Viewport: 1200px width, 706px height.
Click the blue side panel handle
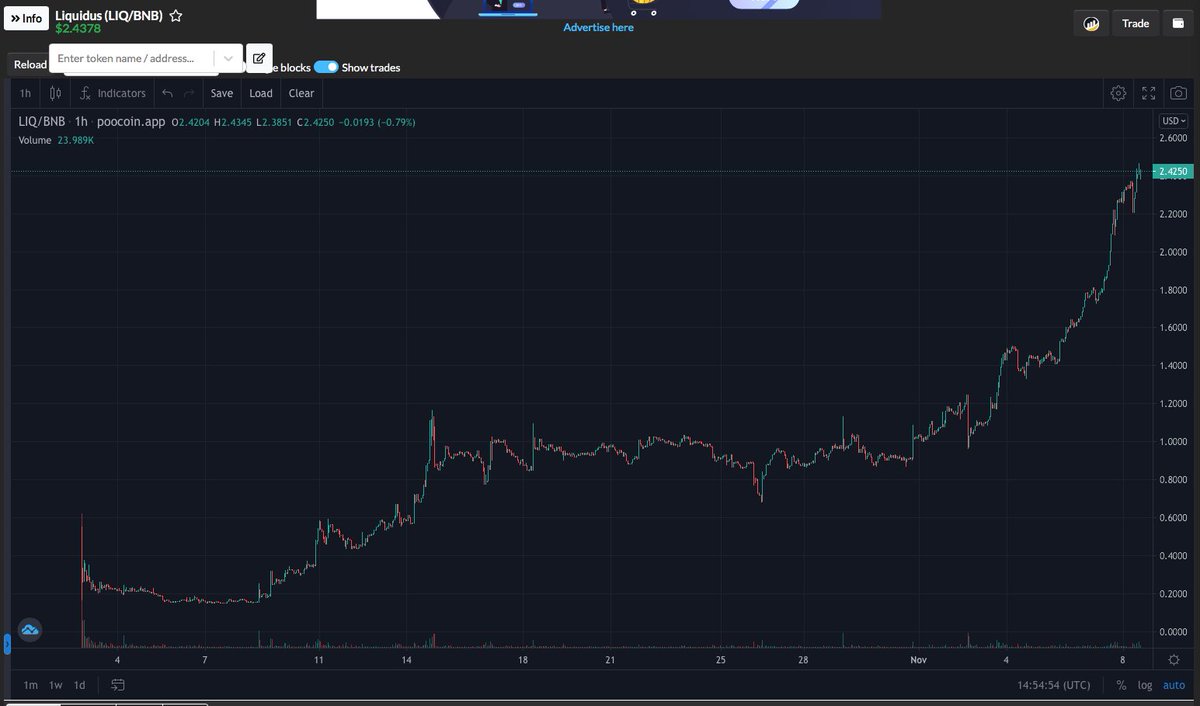(x=7, y=644)
